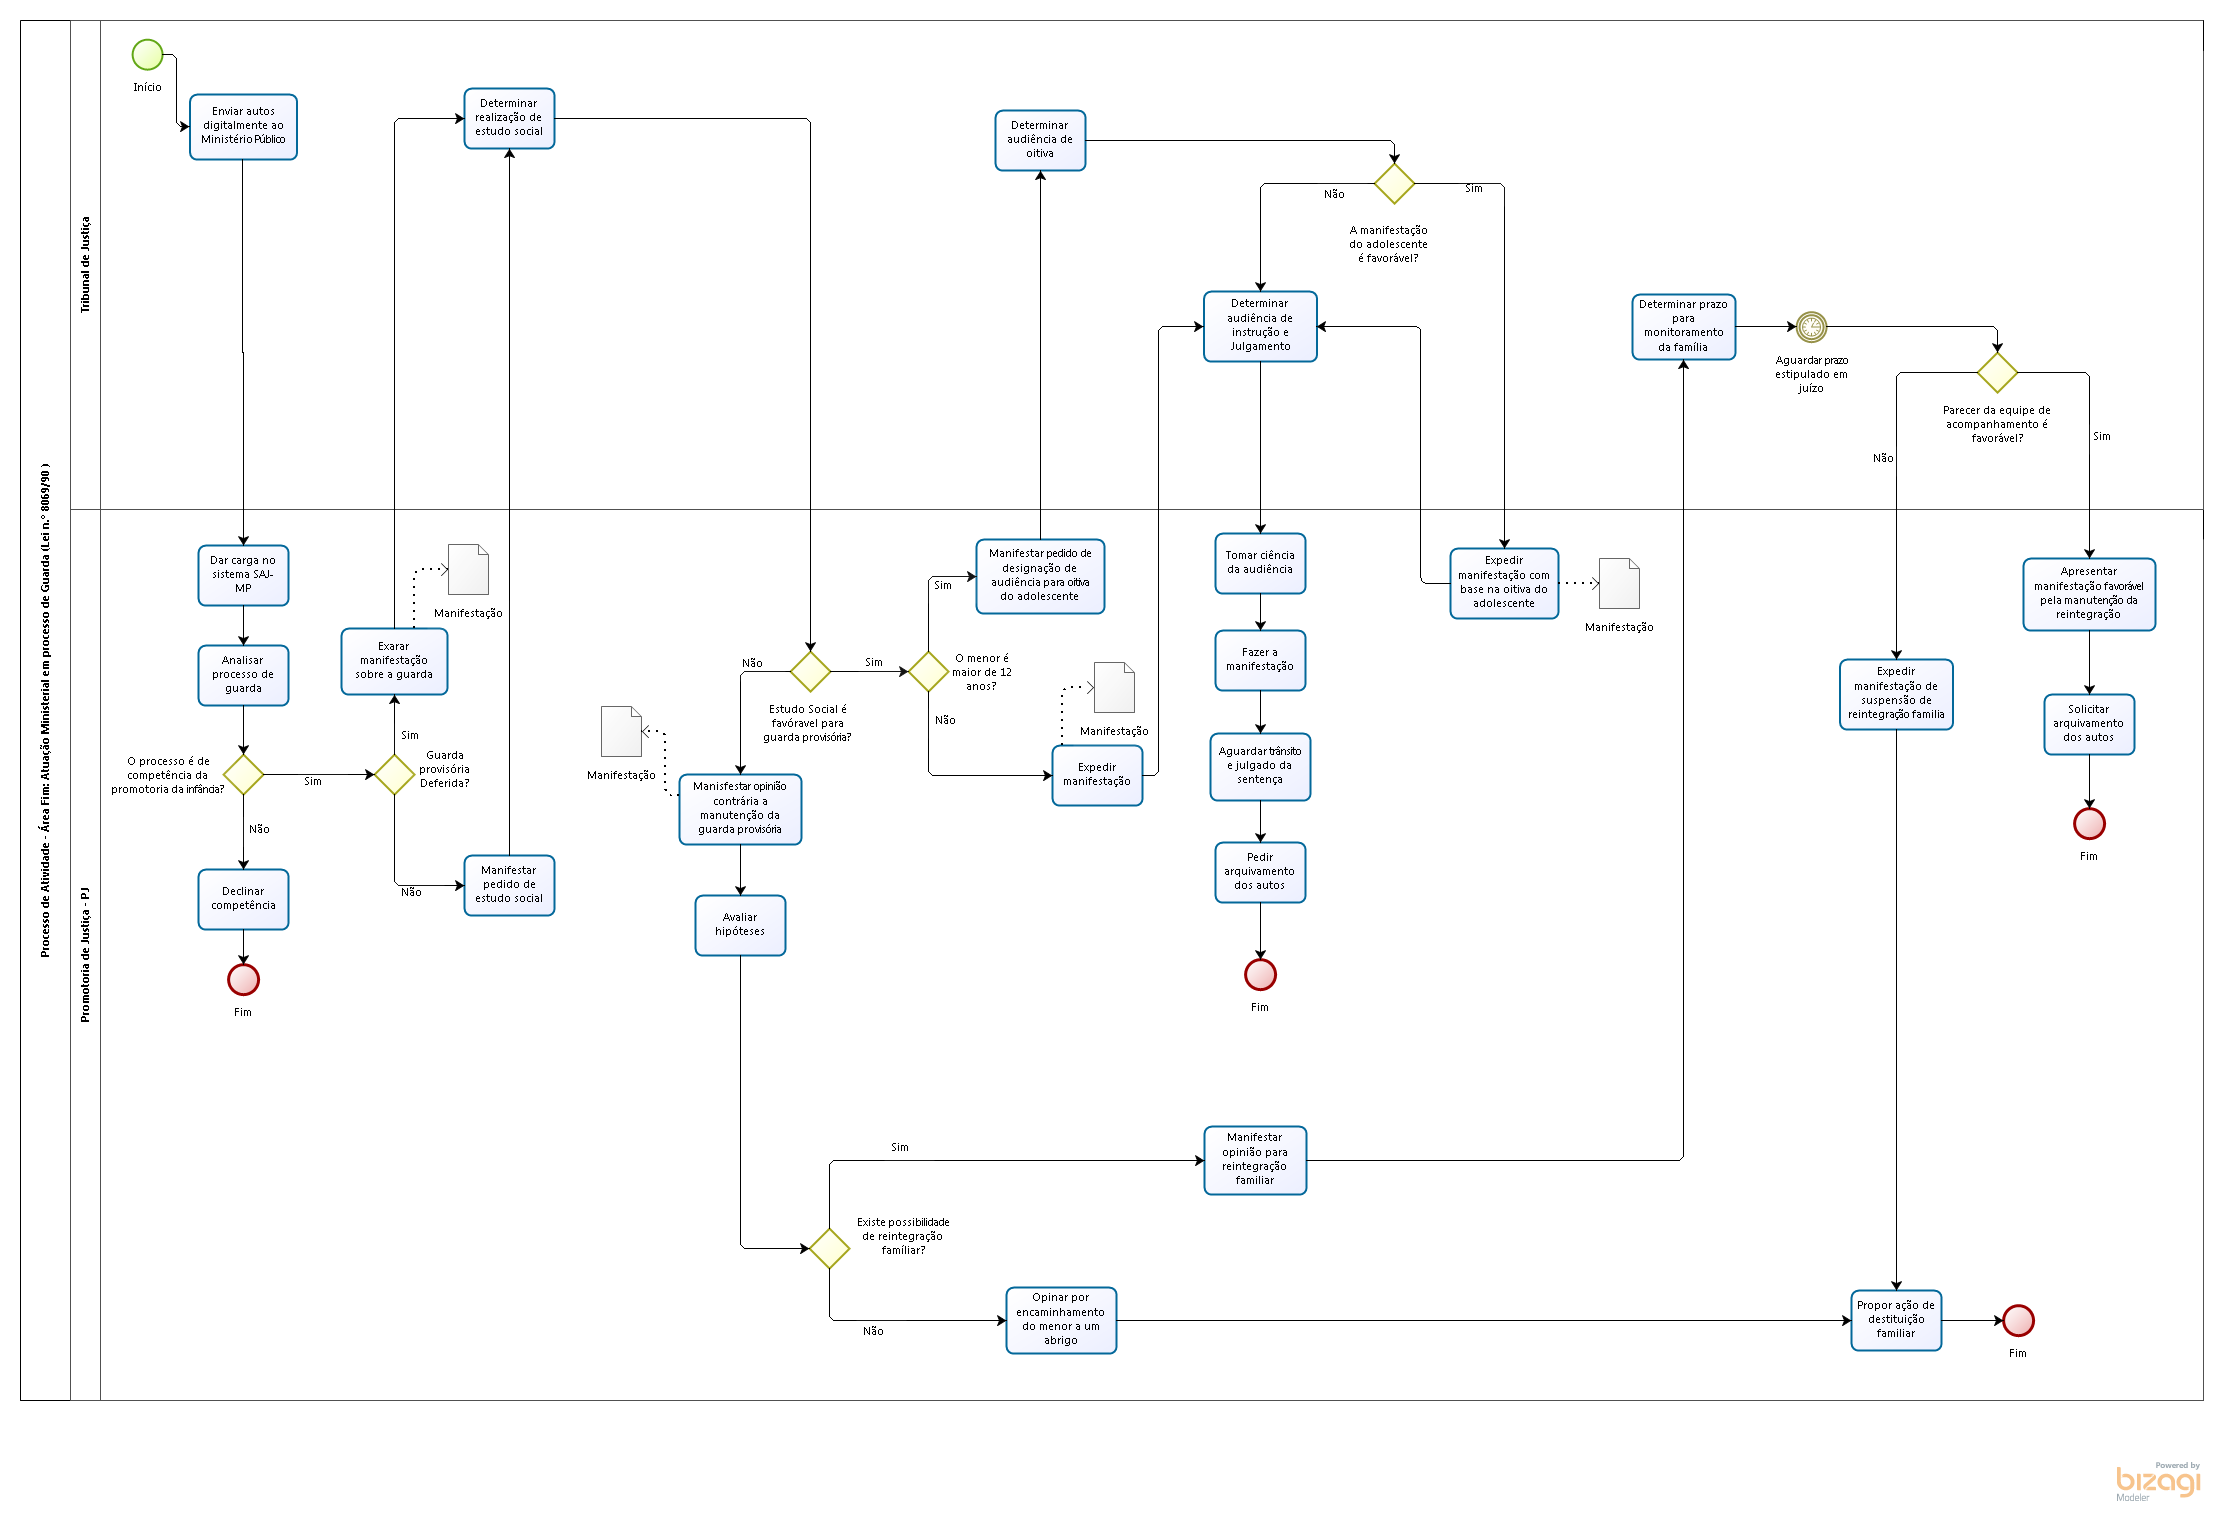
Task: Click the red Fim end event below Declinar competência
Action: coord(243,979)
